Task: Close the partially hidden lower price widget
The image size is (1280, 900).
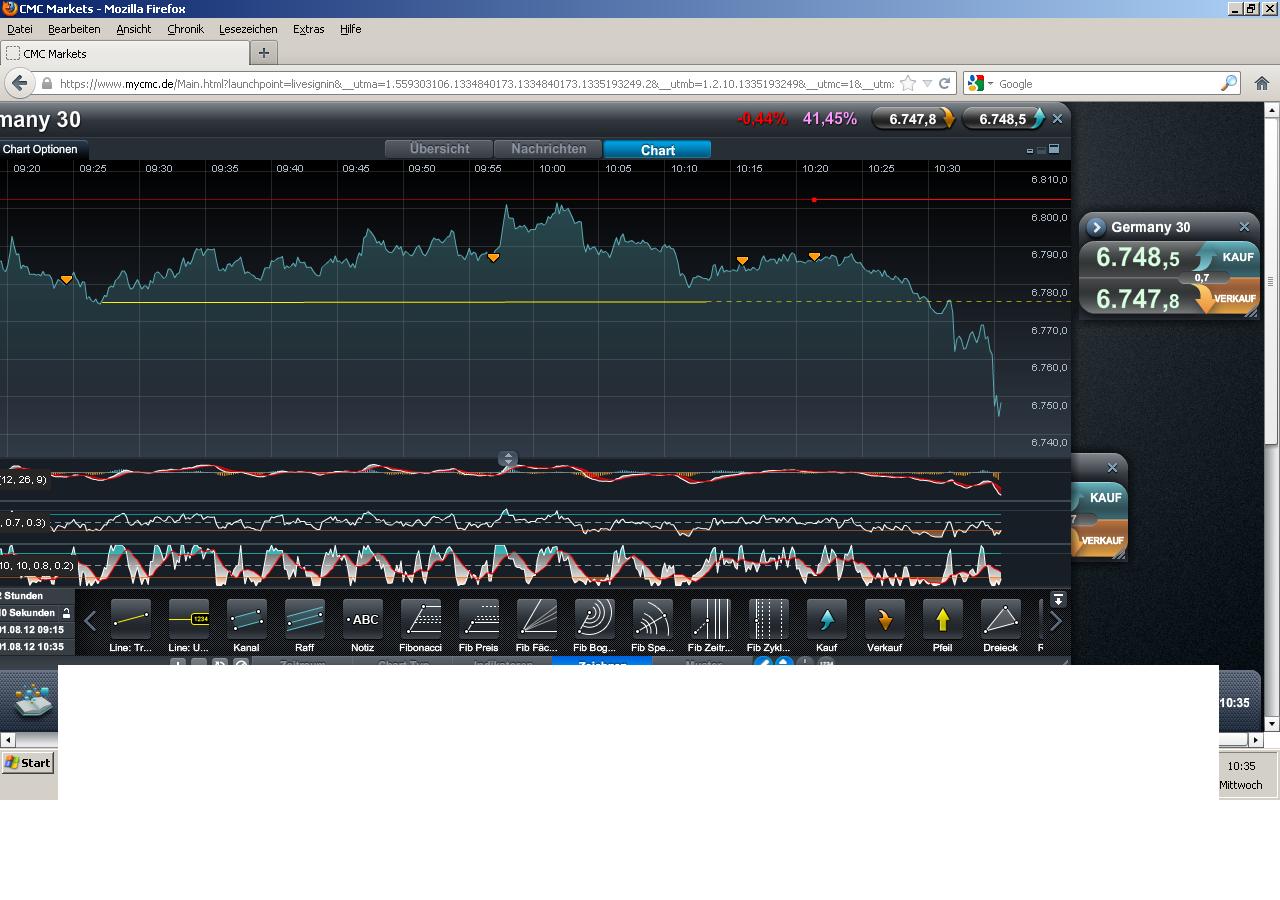Action: tap(1112, 467)
